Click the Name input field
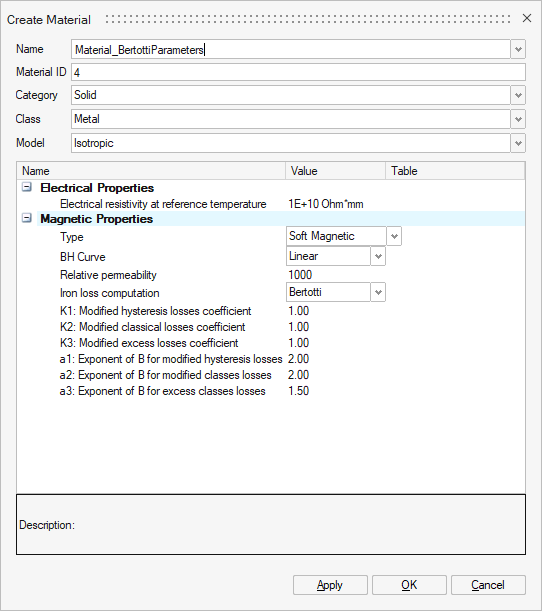The width and height of the screenshot is (542, 611). pos(291,49)
